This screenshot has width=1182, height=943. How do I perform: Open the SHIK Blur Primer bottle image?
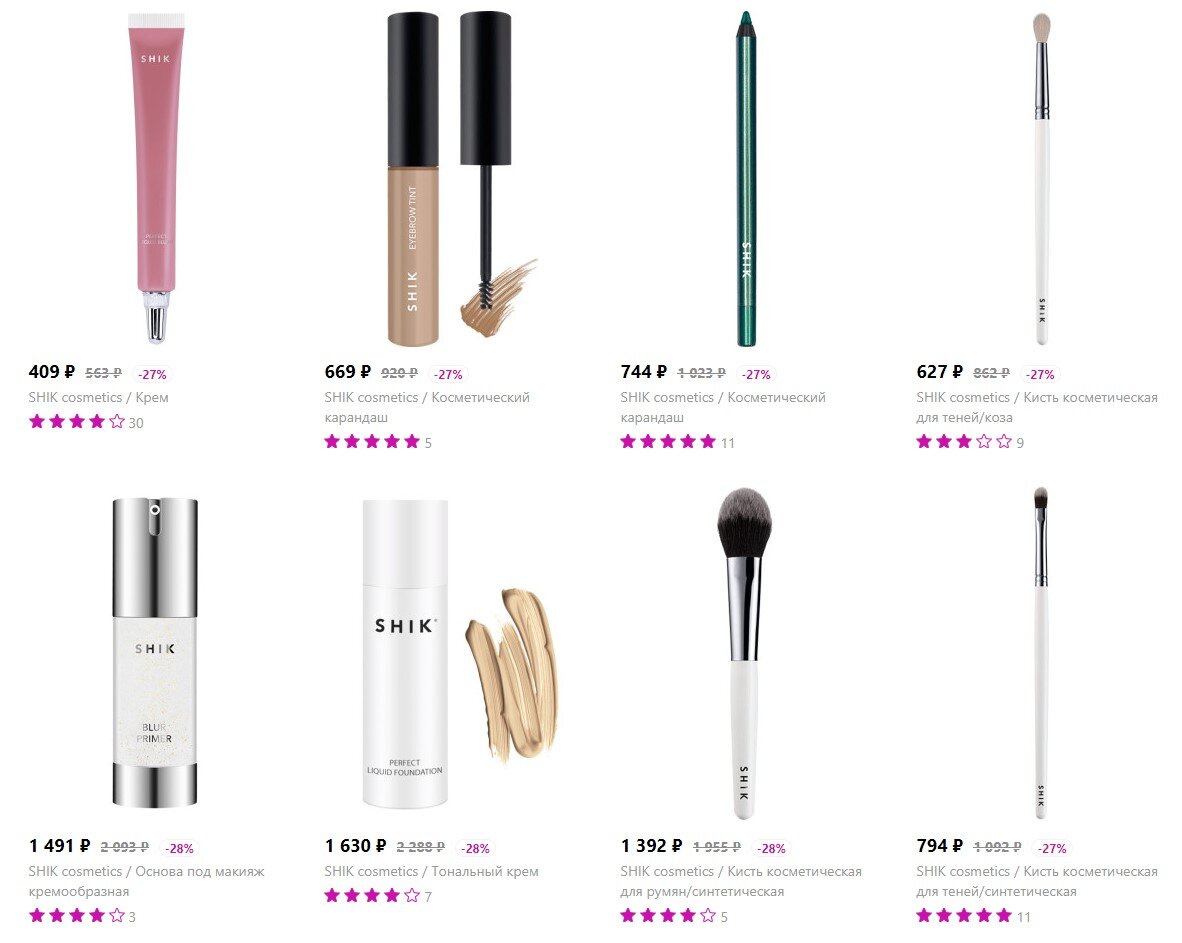coord(155,652)
